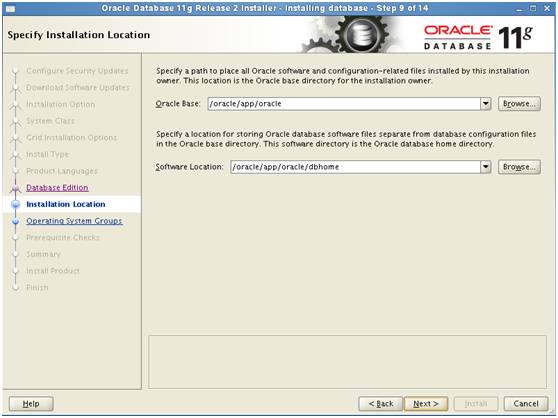Click the Download Software Updates step text
The image size is (558, 418).
[78, 88]
